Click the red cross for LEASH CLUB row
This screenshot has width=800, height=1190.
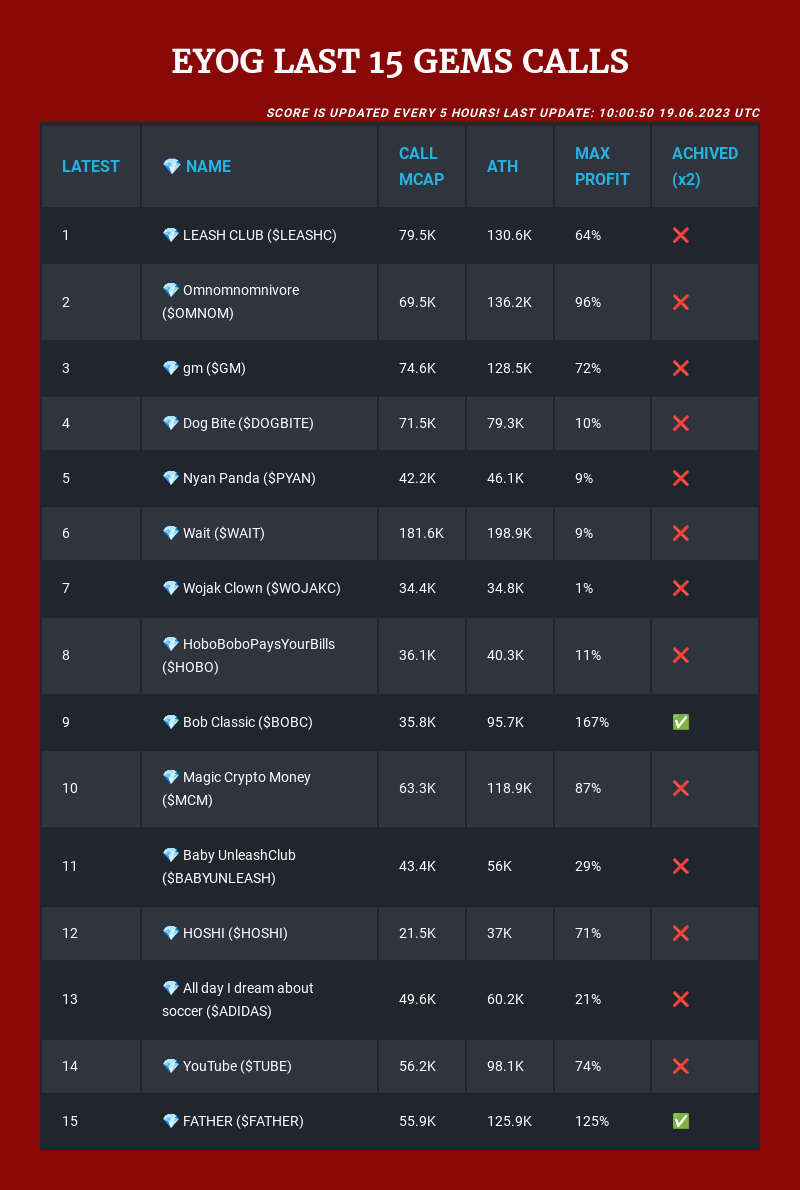[x=680, y=235]
